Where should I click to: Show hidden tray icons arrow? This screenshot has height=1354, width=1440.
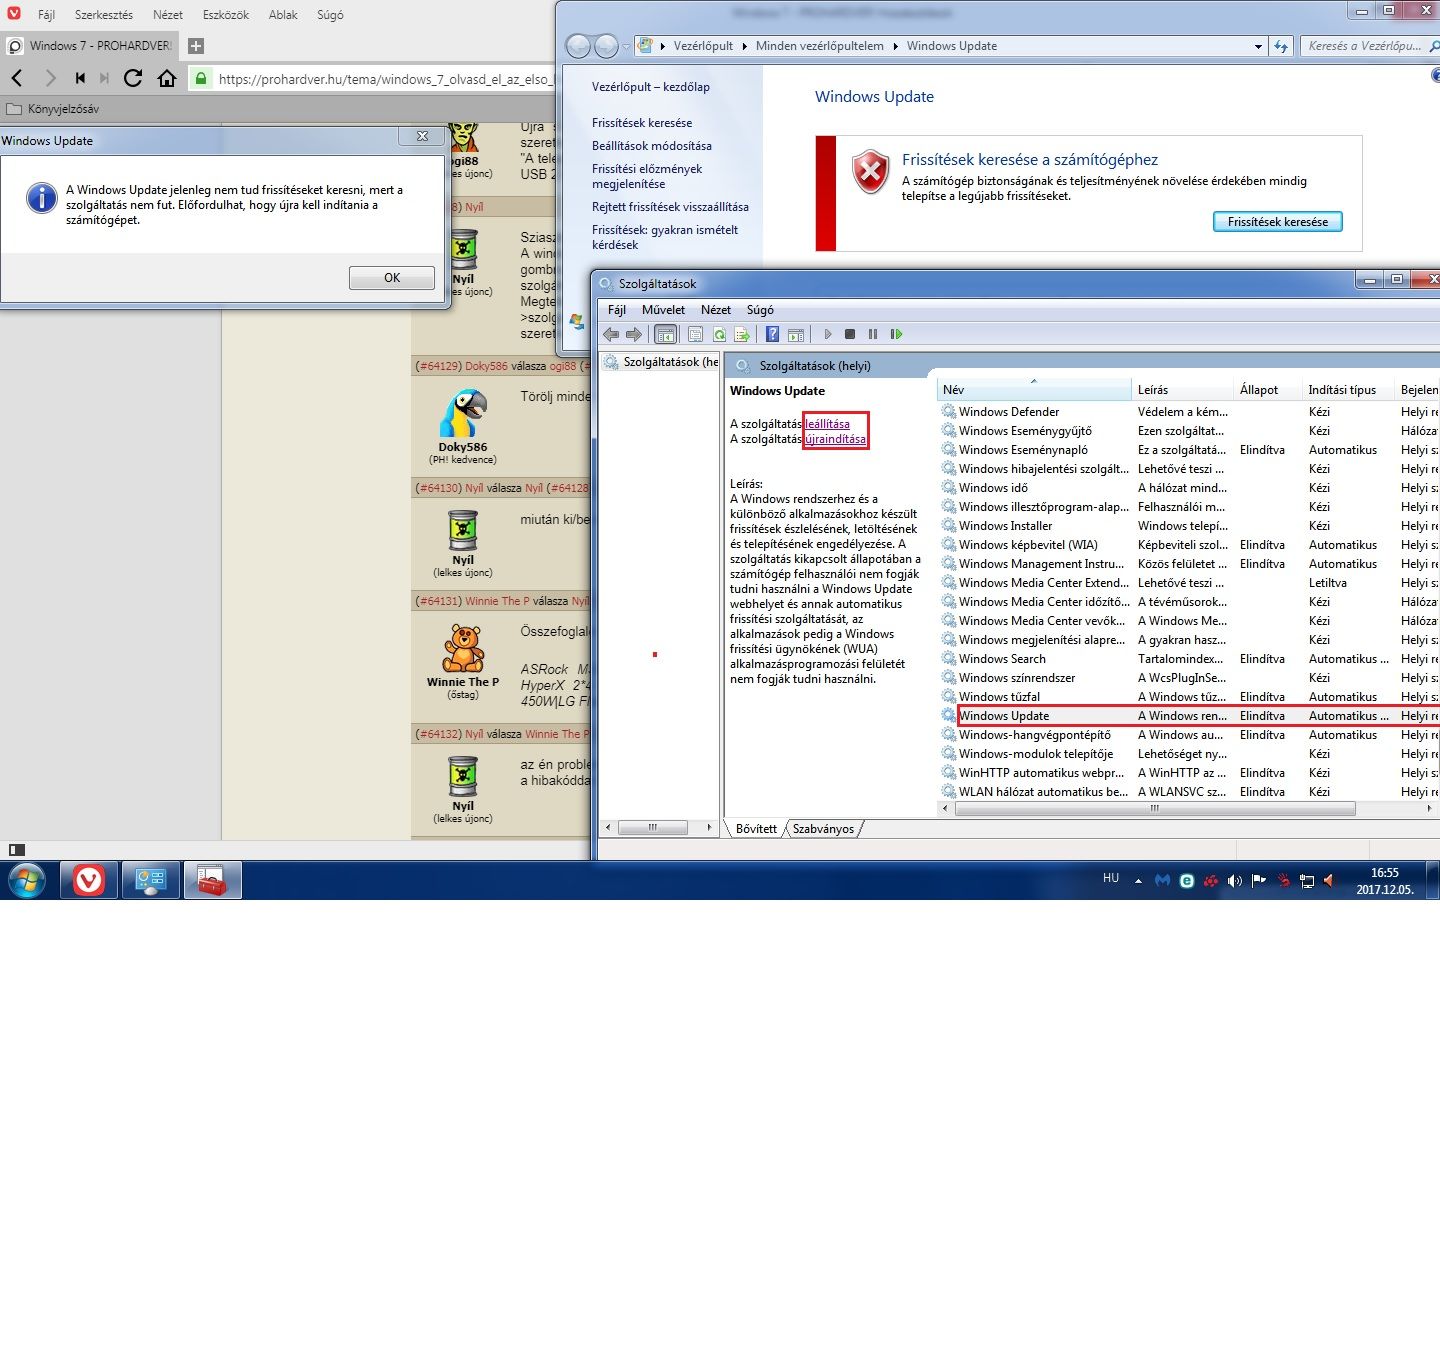point(1138,880)
